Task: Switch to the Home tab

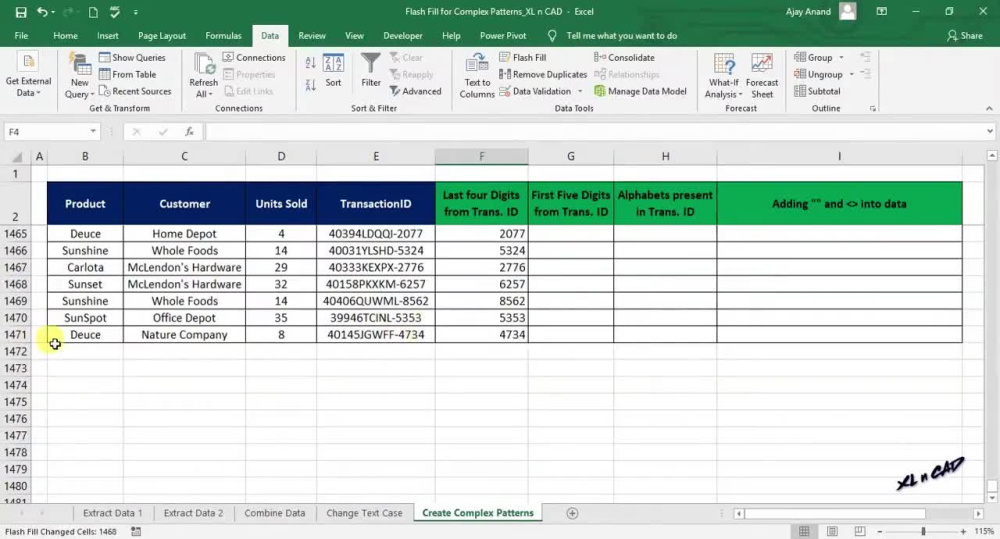Action: tap(65, 36)
